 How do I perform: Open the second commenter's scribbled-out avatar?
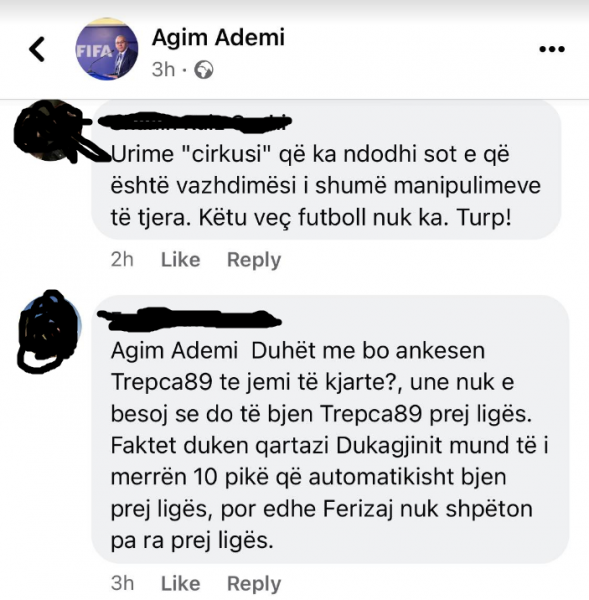[49, 331]
